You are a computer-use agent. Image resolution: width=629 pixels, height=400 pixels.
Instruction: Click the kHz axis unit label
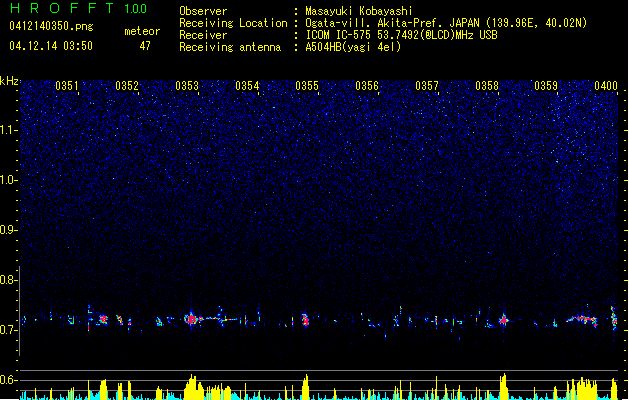point(9,81)
